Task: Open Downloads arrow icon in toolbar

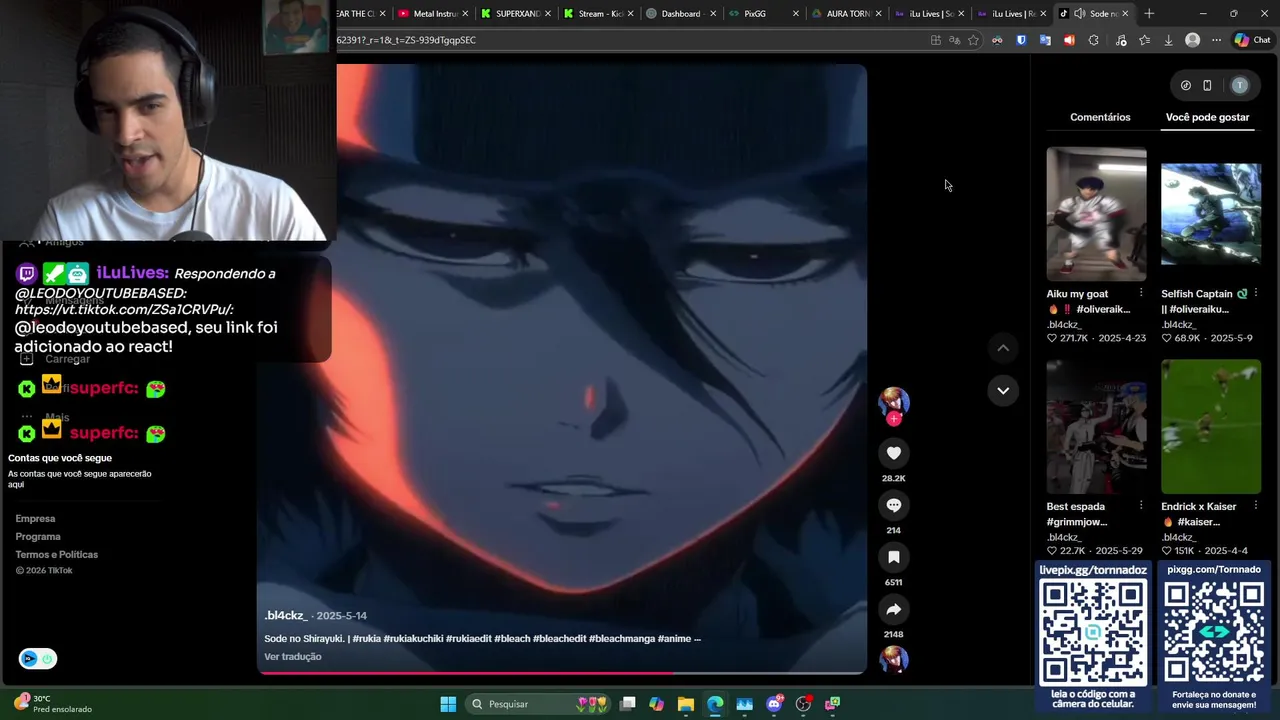Action: click(1168, 40)
